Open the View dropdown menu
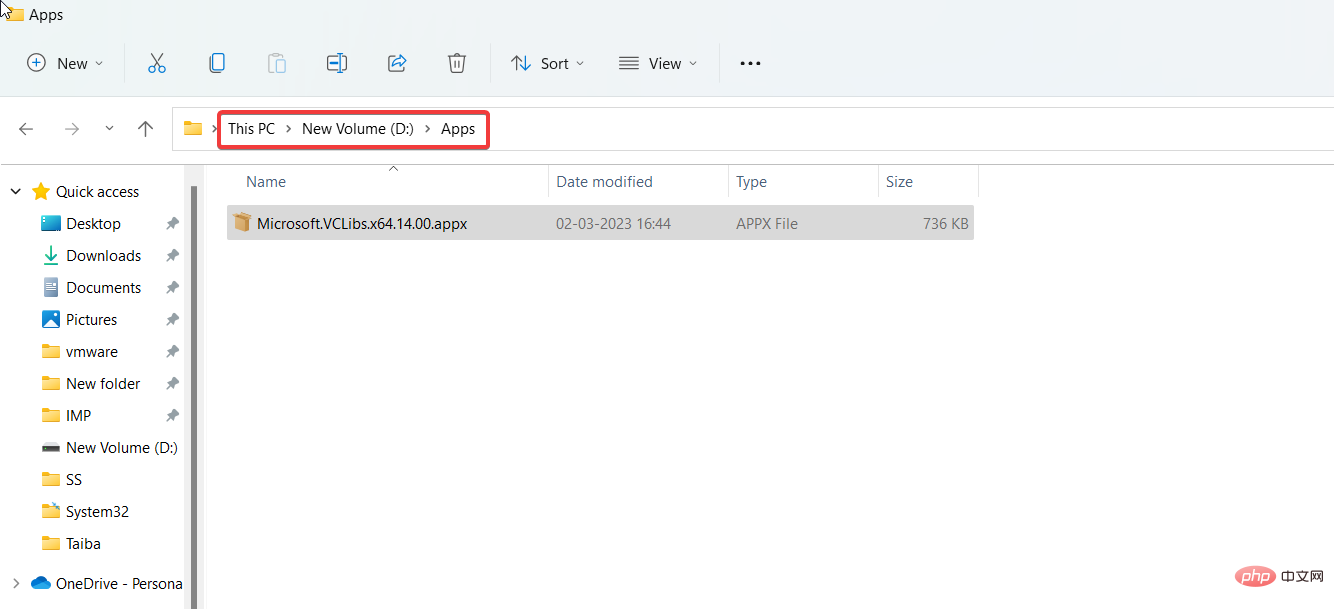Viewport: 1334px width, 609px height. (x=658, y=63)
